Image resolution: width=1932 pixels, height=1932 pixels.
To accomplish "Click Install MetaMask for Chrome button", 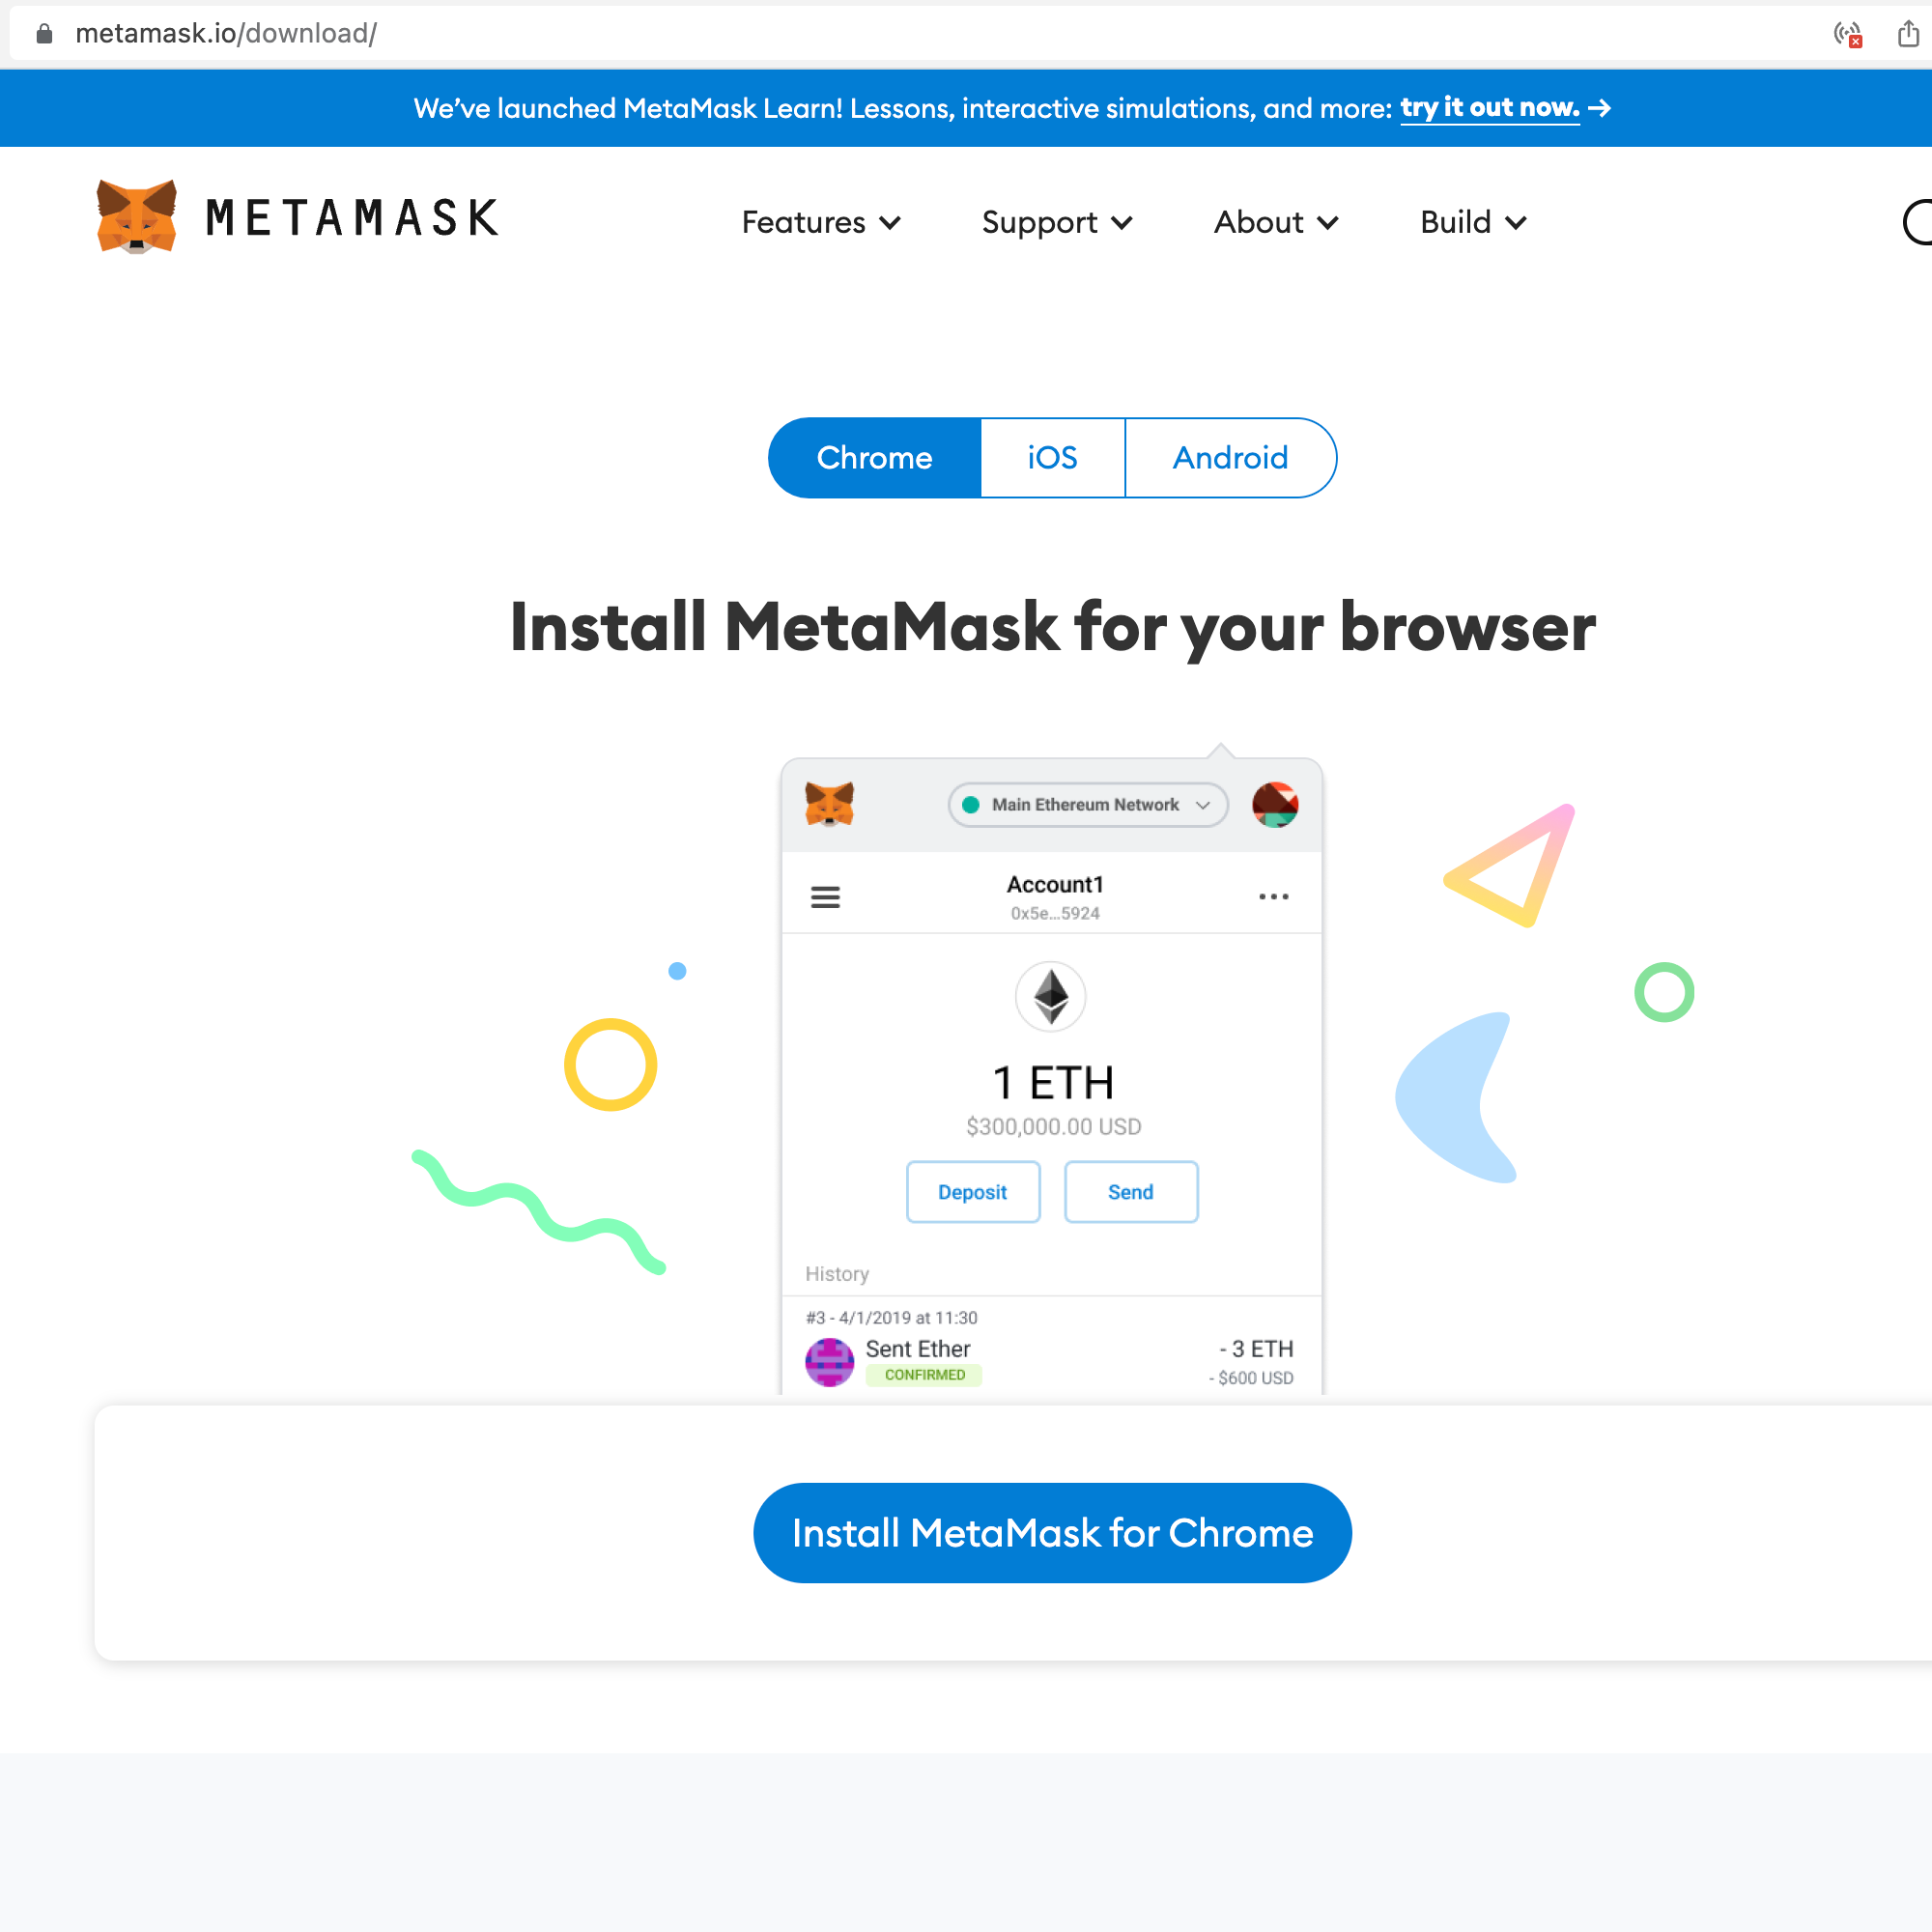I will (1052, 1533).
